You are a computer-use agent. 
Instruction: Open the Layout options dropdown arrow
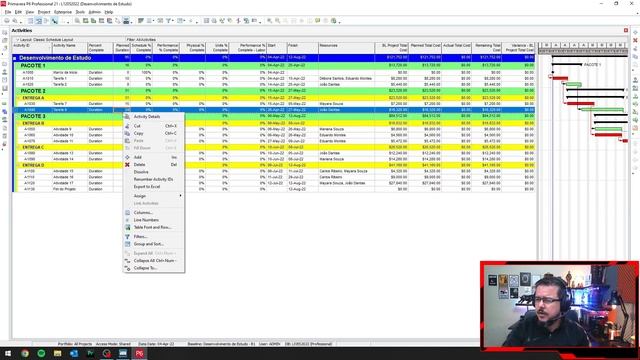17,40
